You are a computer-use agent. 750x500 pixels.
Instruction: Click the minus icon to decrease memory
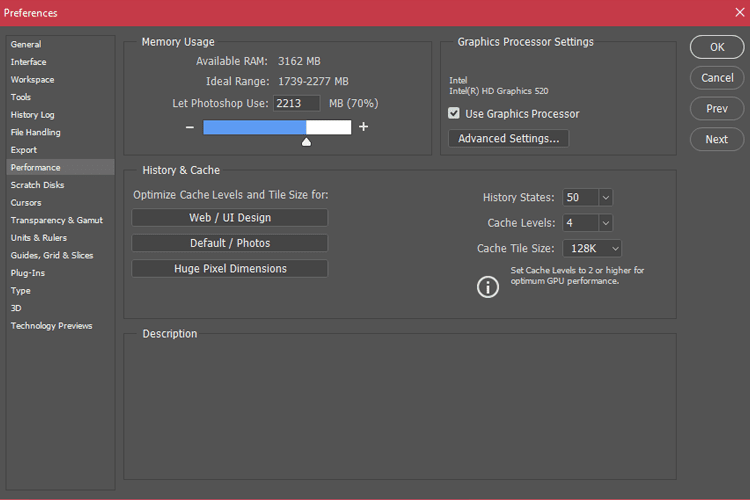point(190,127)
